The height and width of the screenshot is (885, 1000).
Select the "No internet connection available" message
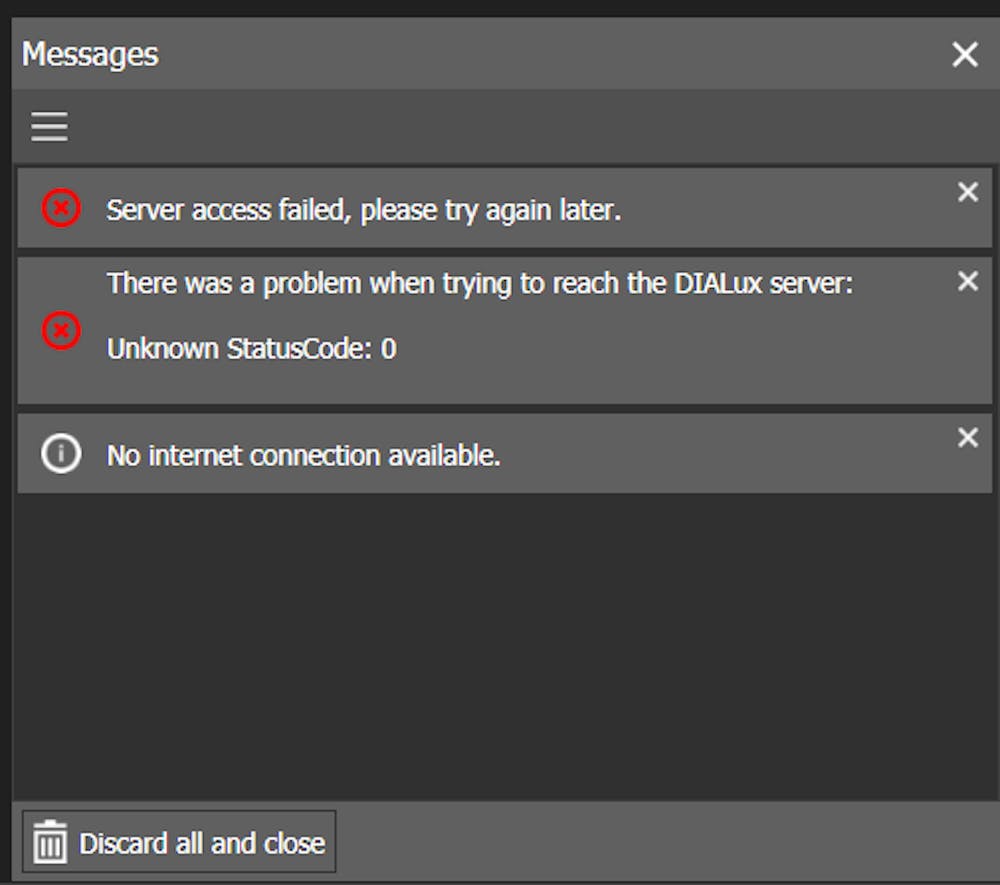(400, 454)
